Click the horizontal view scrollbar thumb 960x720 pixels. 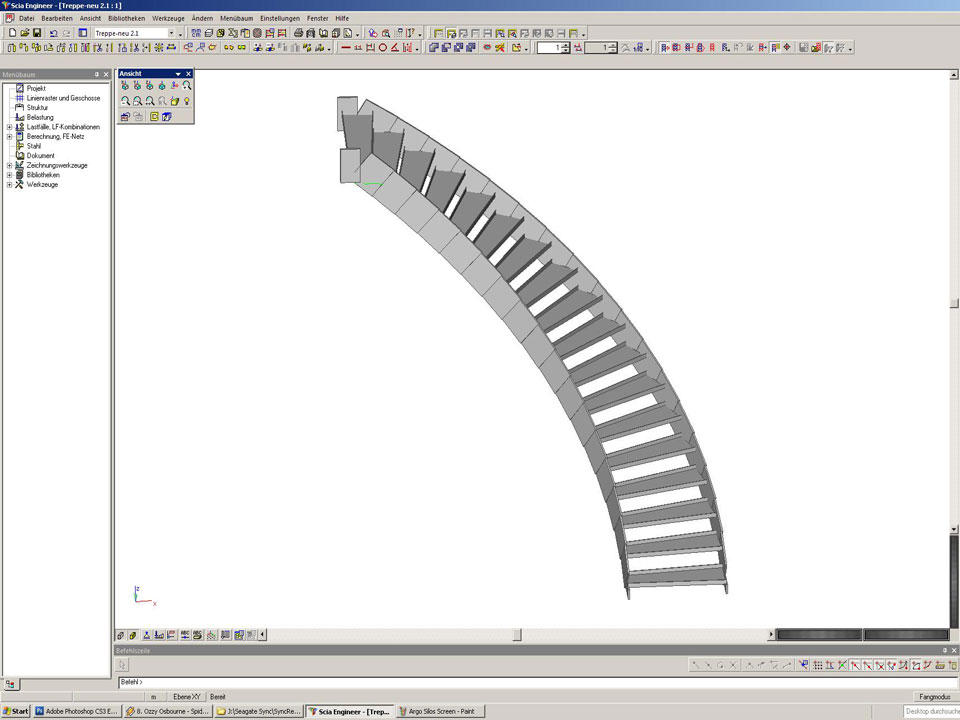[517, 634]
